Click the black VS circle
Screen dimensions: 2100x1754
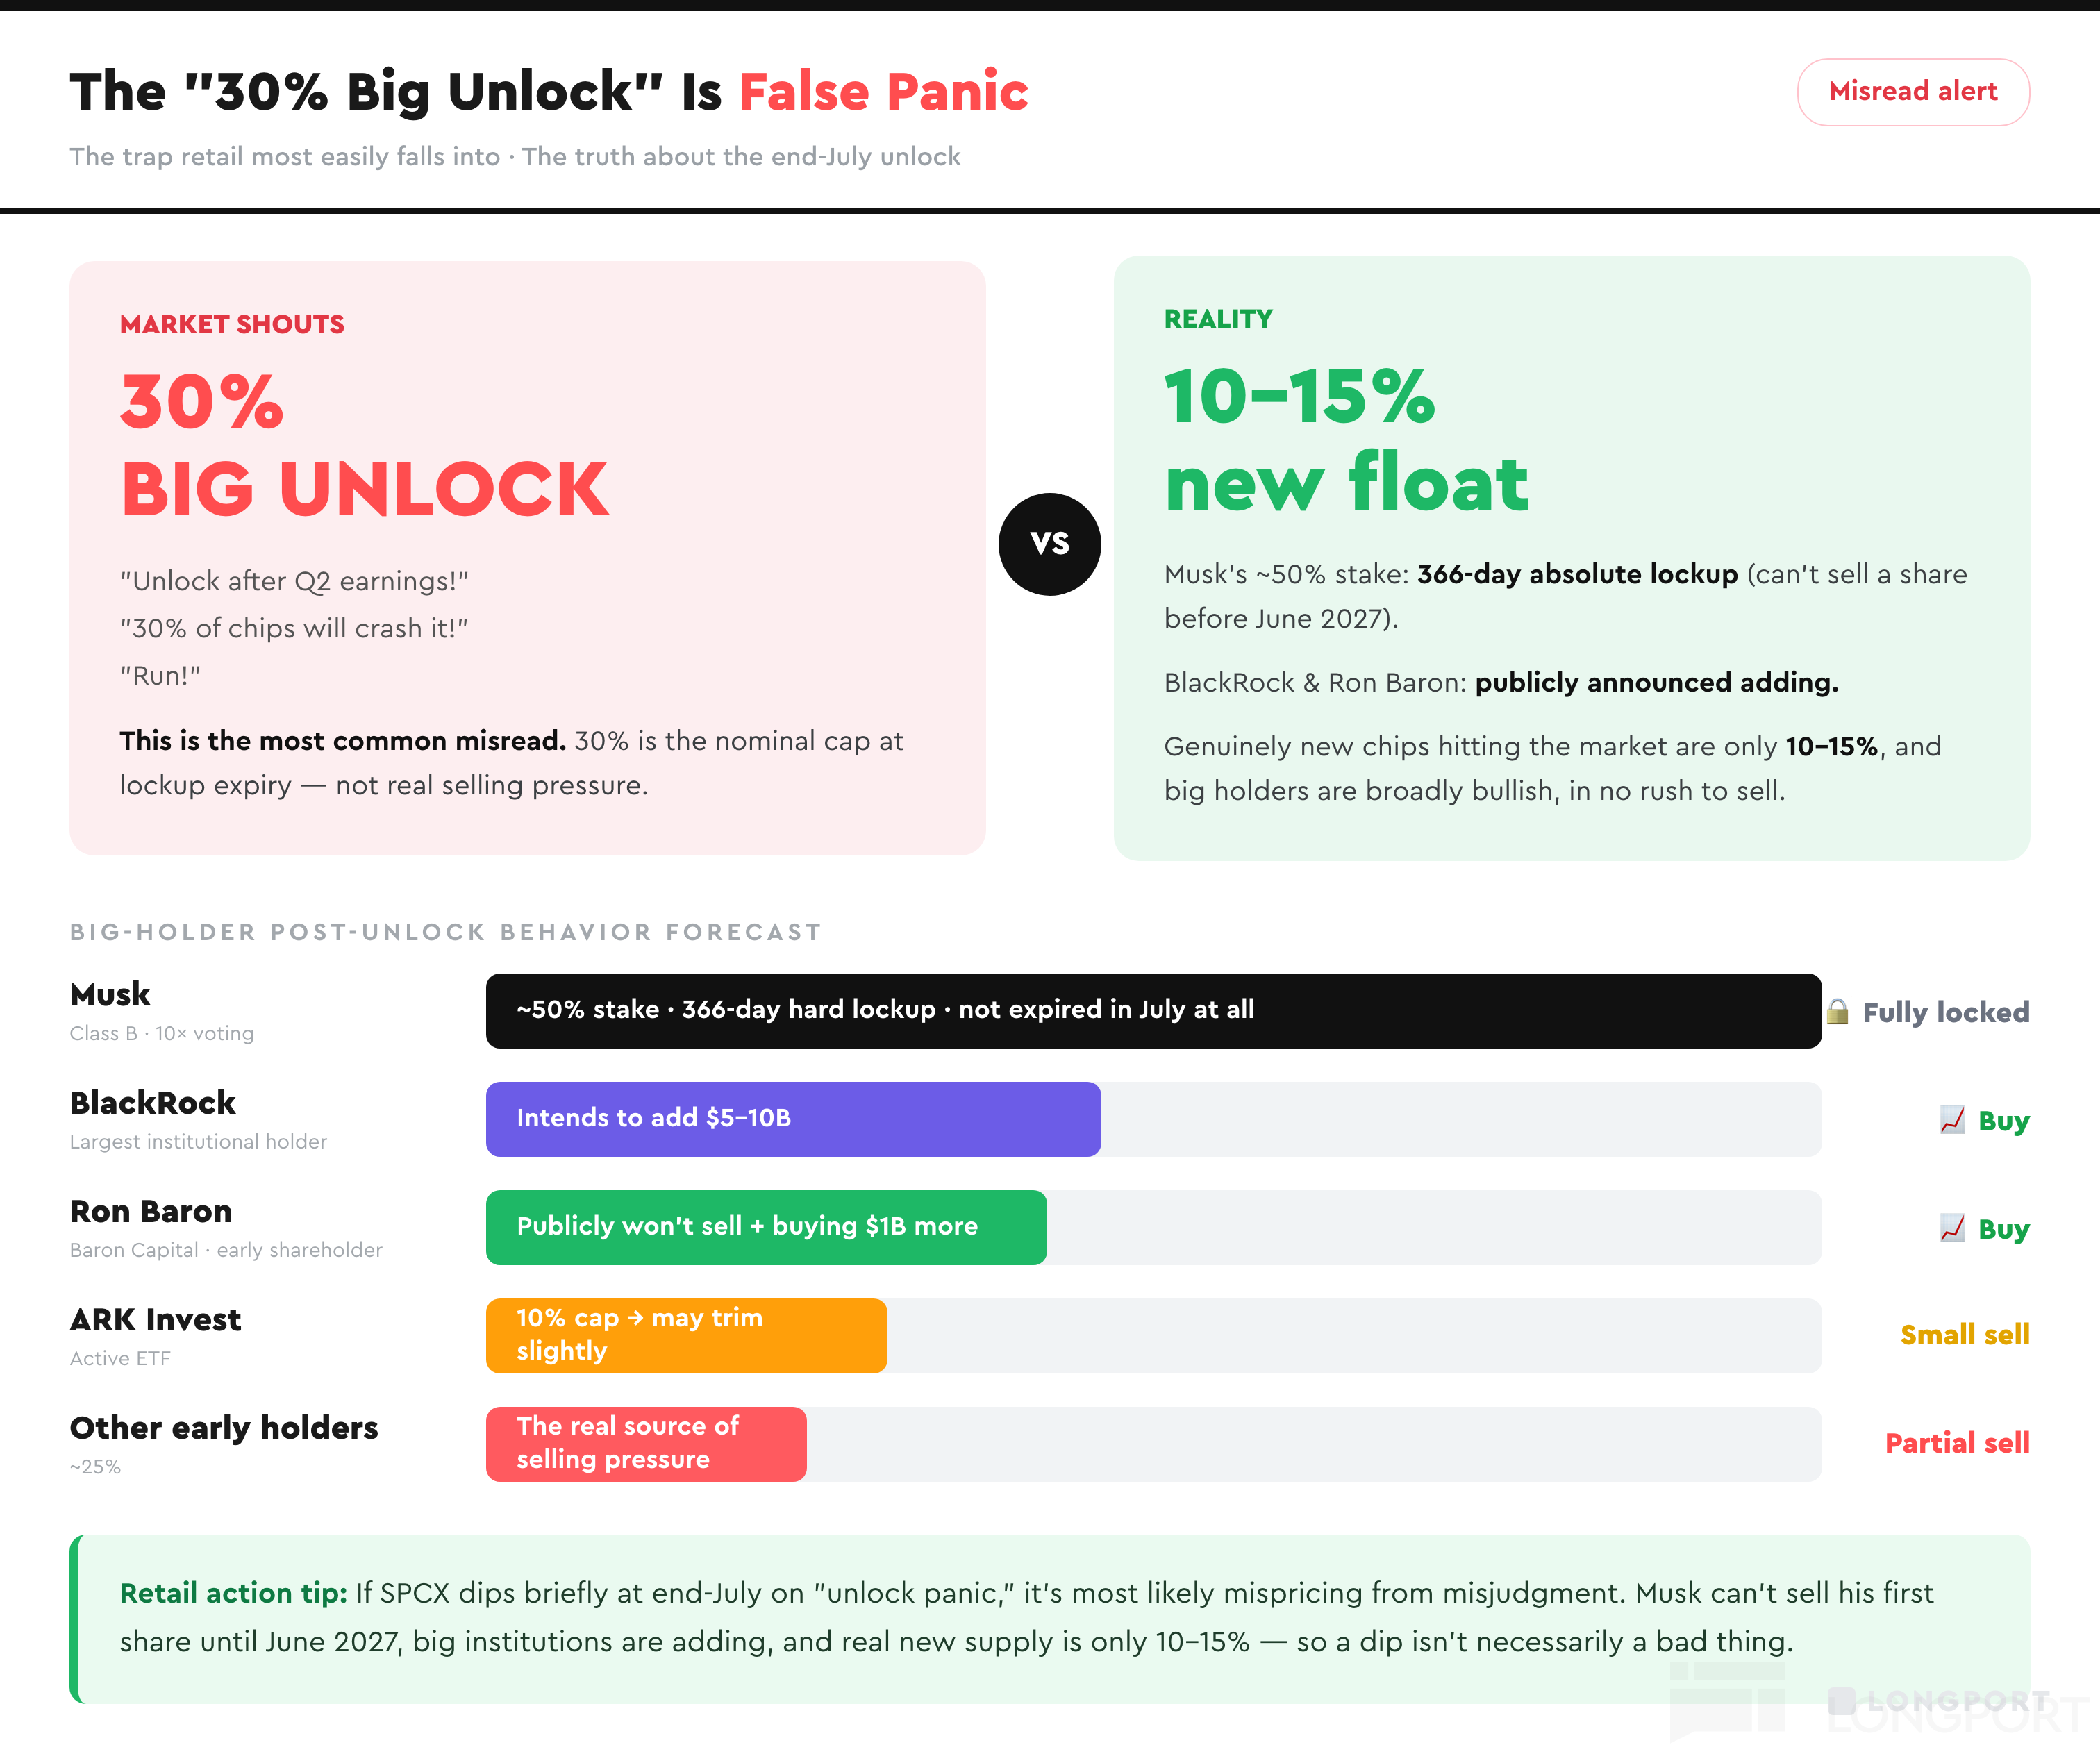(1049, 544)
